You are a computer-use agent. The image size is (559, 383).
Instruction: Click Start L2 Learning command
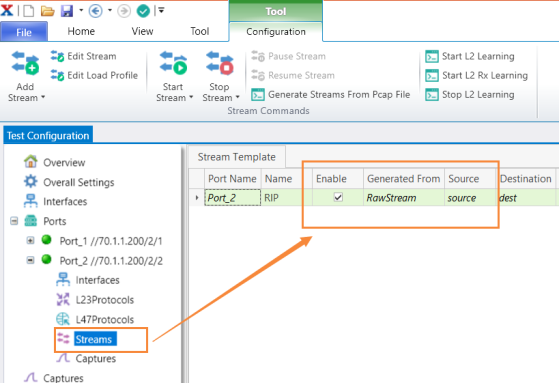pos(470,56)
